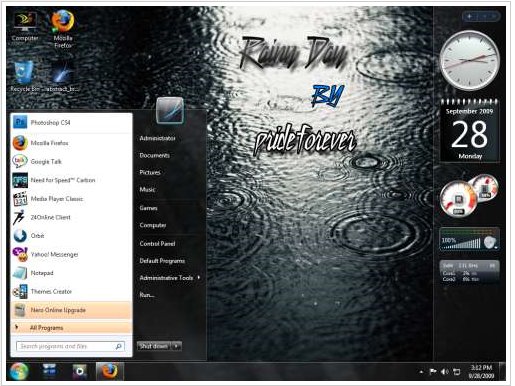Open Administrator user folder
Viewport: 515px width, 386px height.
coord(157,138)
